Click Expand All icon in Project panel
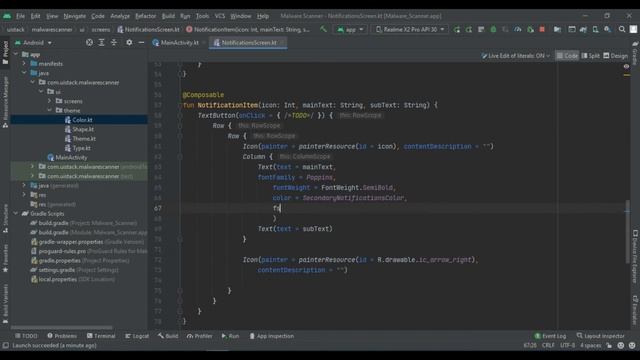 [101, 42]
